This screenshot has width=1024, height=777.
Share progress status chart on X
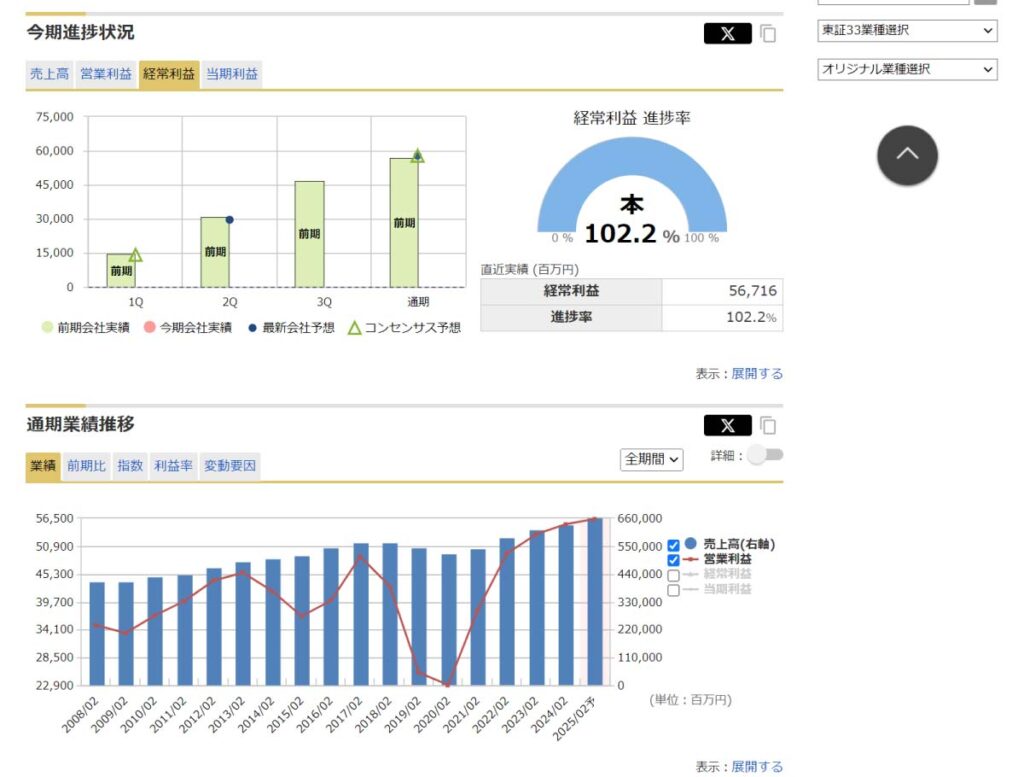tap(728, 33)
